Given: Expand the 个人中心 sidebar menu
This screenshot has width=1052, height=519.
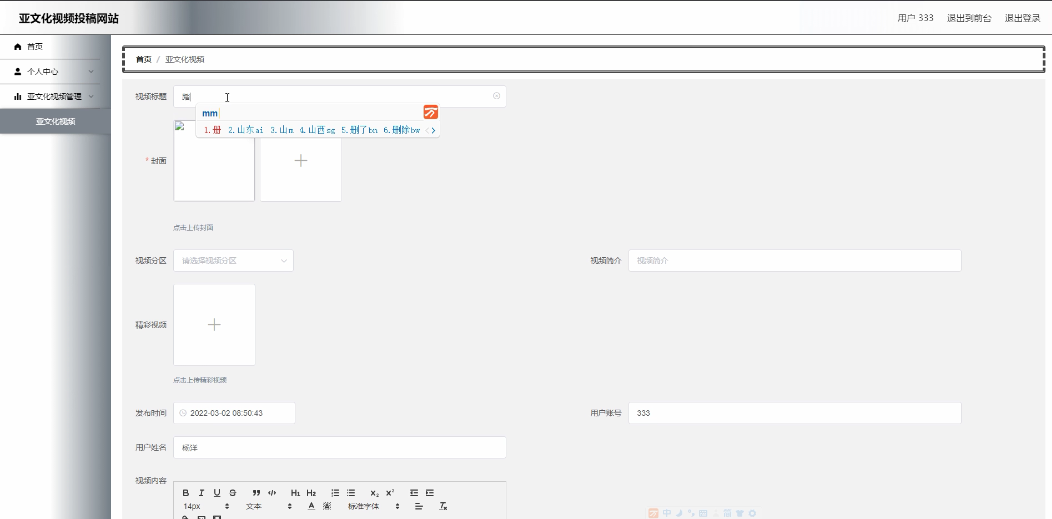Looking at the screenshot, I should click(55, 71).
